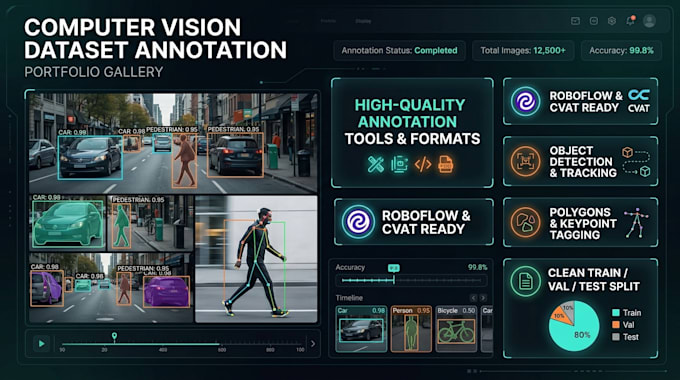Screen dimensions: 680x380
Task: Click the polygon shapes circle icon
Action: coord(525,223)
